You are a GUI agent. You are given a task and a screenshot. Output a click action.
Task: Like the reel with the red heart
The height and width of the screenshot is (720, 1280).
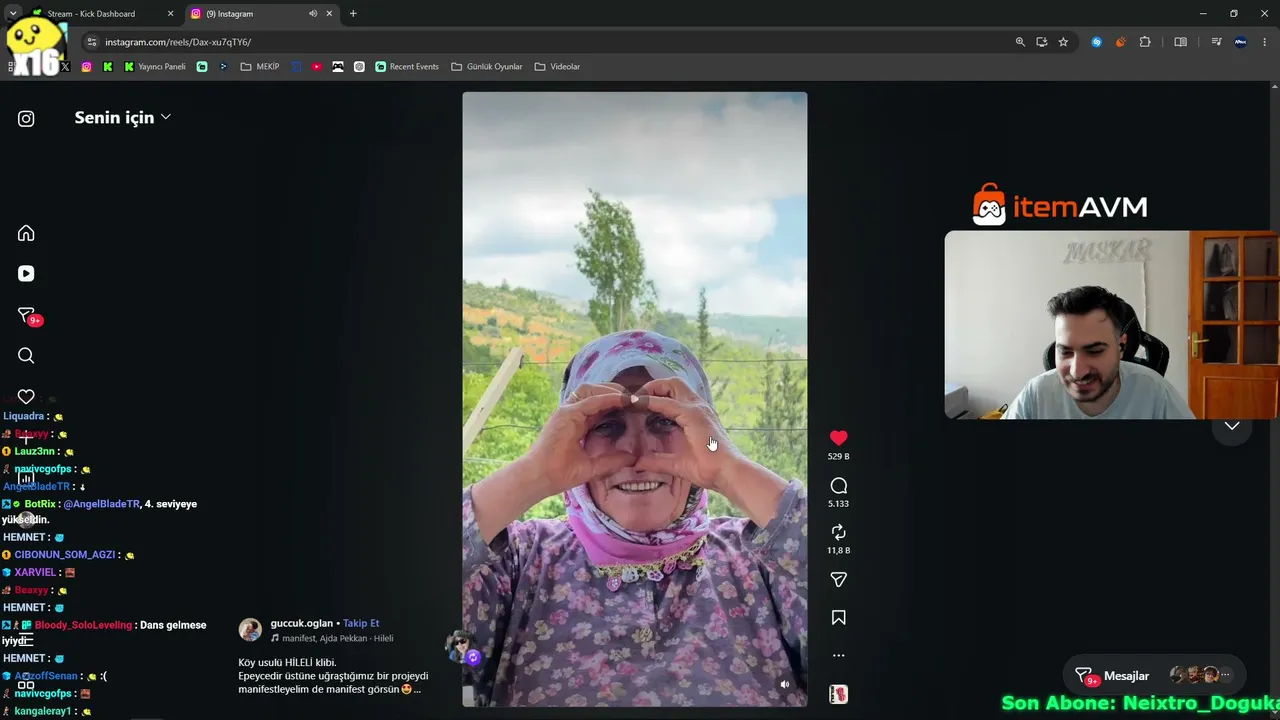[839, 438]
